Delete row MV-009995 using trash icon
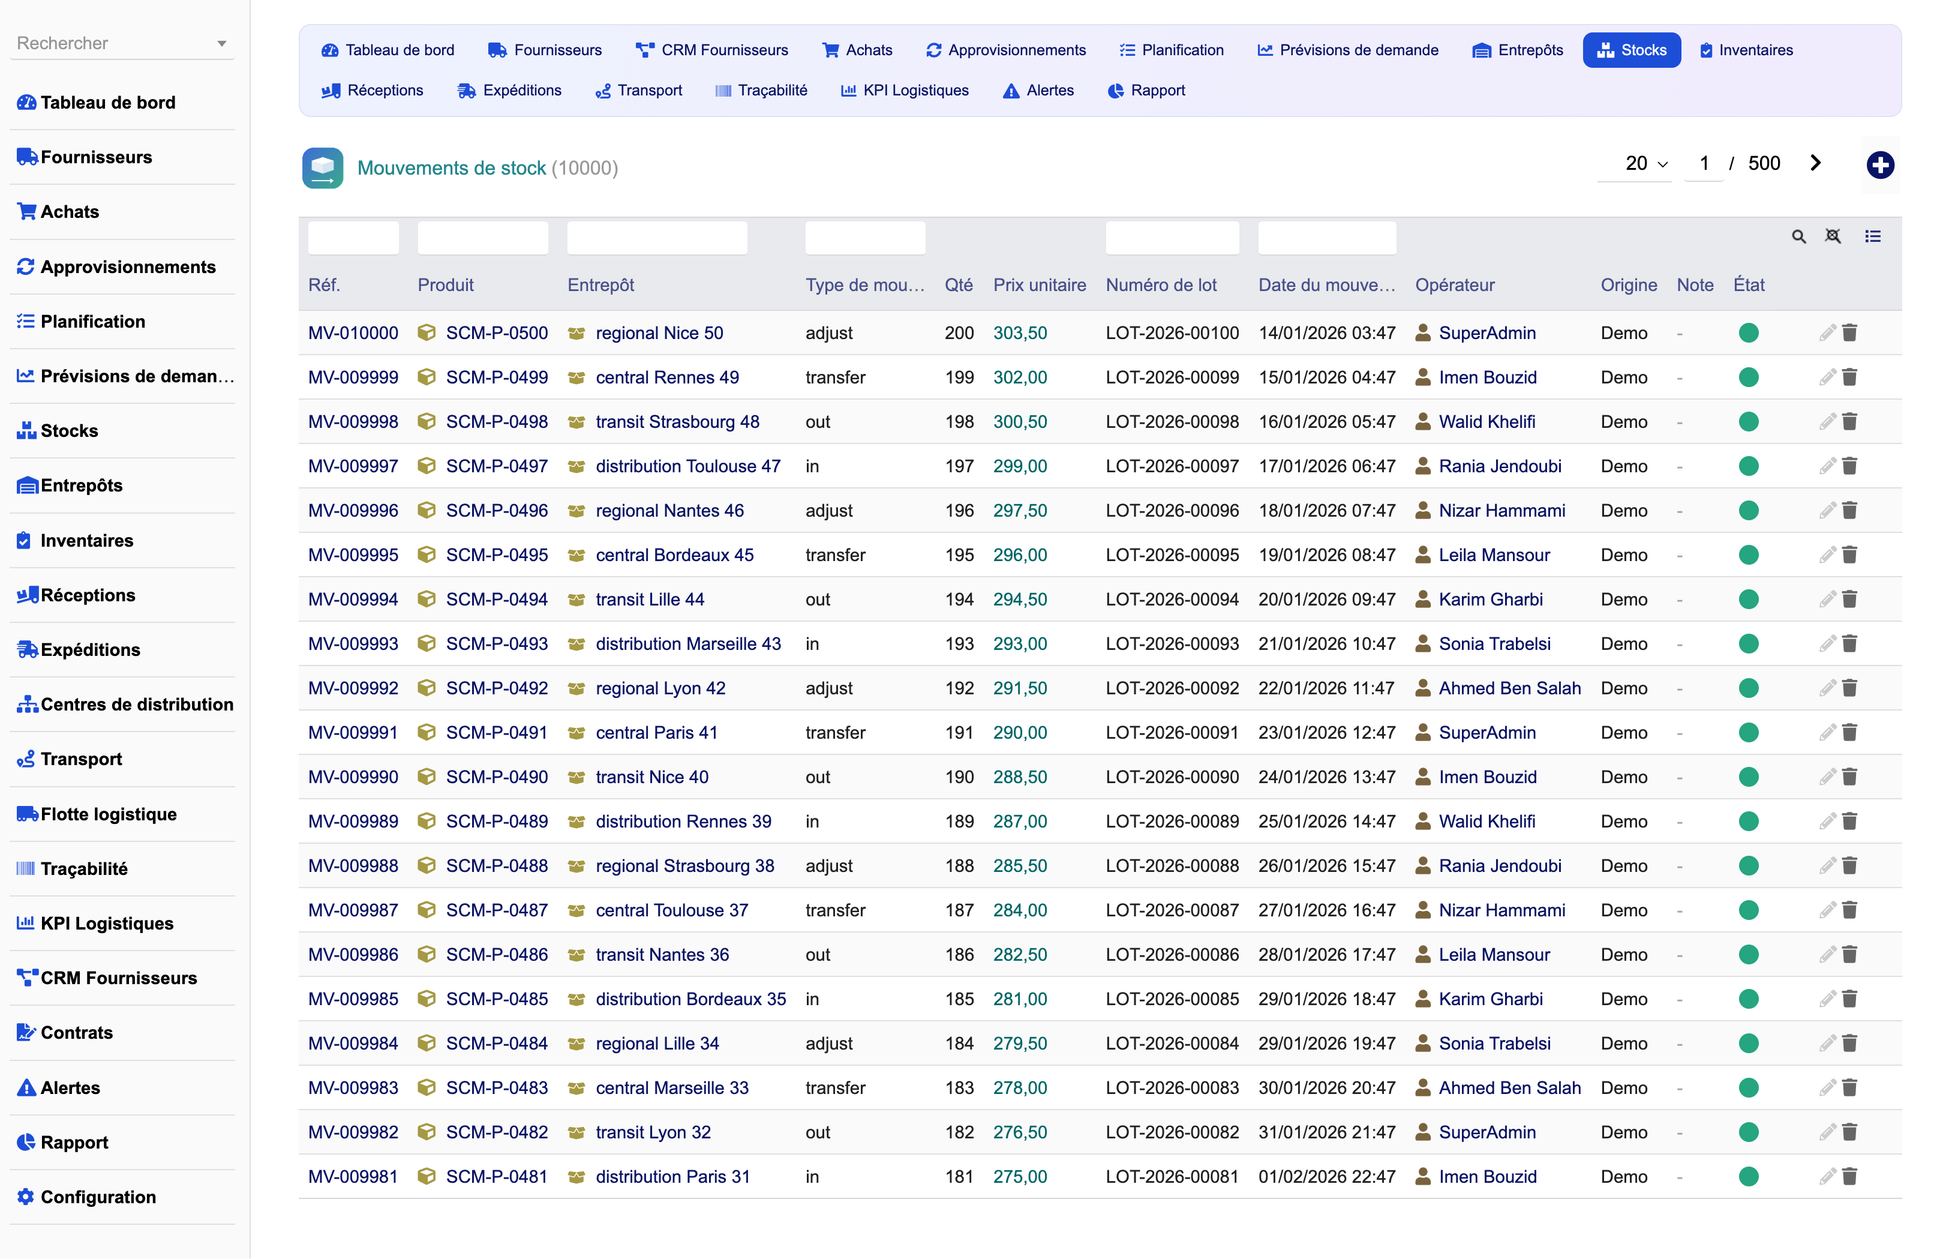This screenshot has height=1259, width=1946. coord(1850,555)
